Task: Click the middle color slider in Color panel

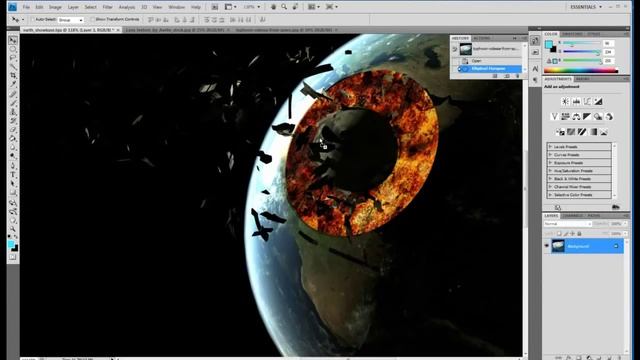Action: click(581, 52)
